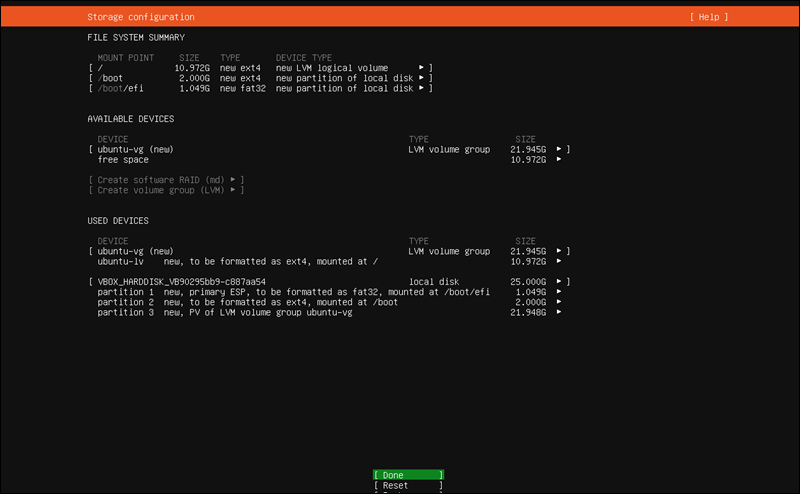Open arrow for ubuntu-lv logical volume
This screenshot has width=800, height=494.
[559, 261]
